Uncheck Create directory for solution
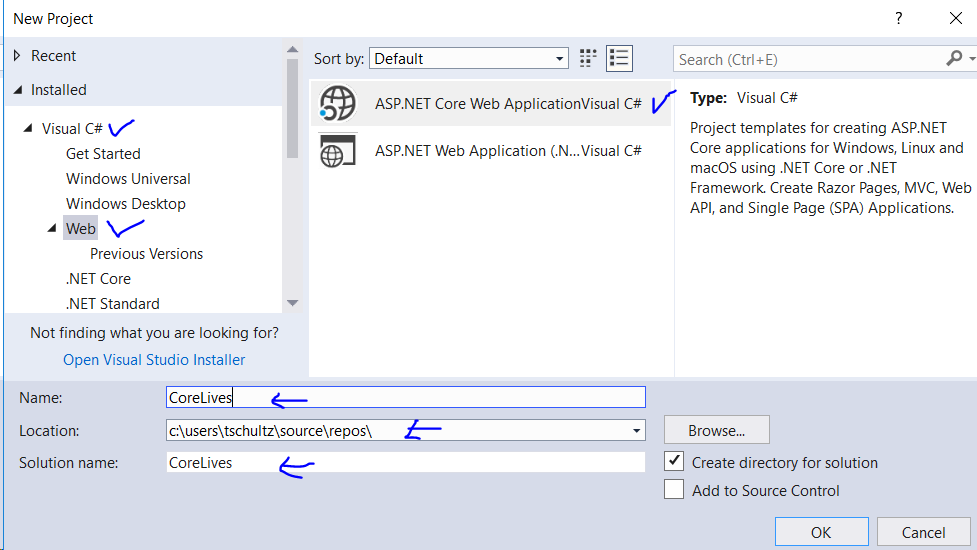Viewport: 977px width, 550px height. pyautogui.click(x=674, y=462)
